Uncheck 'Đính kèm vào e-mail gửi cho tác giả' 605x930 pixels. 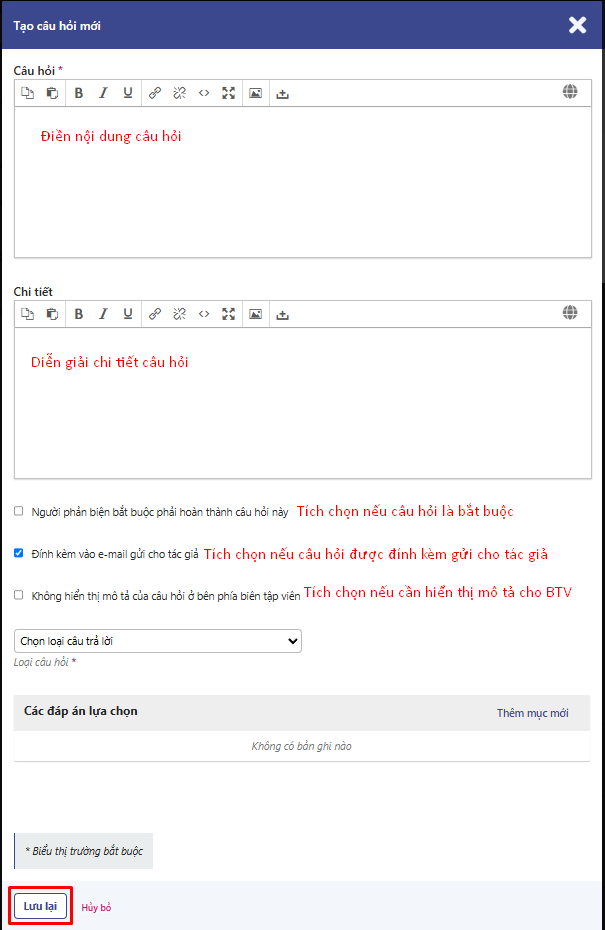coord(19,553)
